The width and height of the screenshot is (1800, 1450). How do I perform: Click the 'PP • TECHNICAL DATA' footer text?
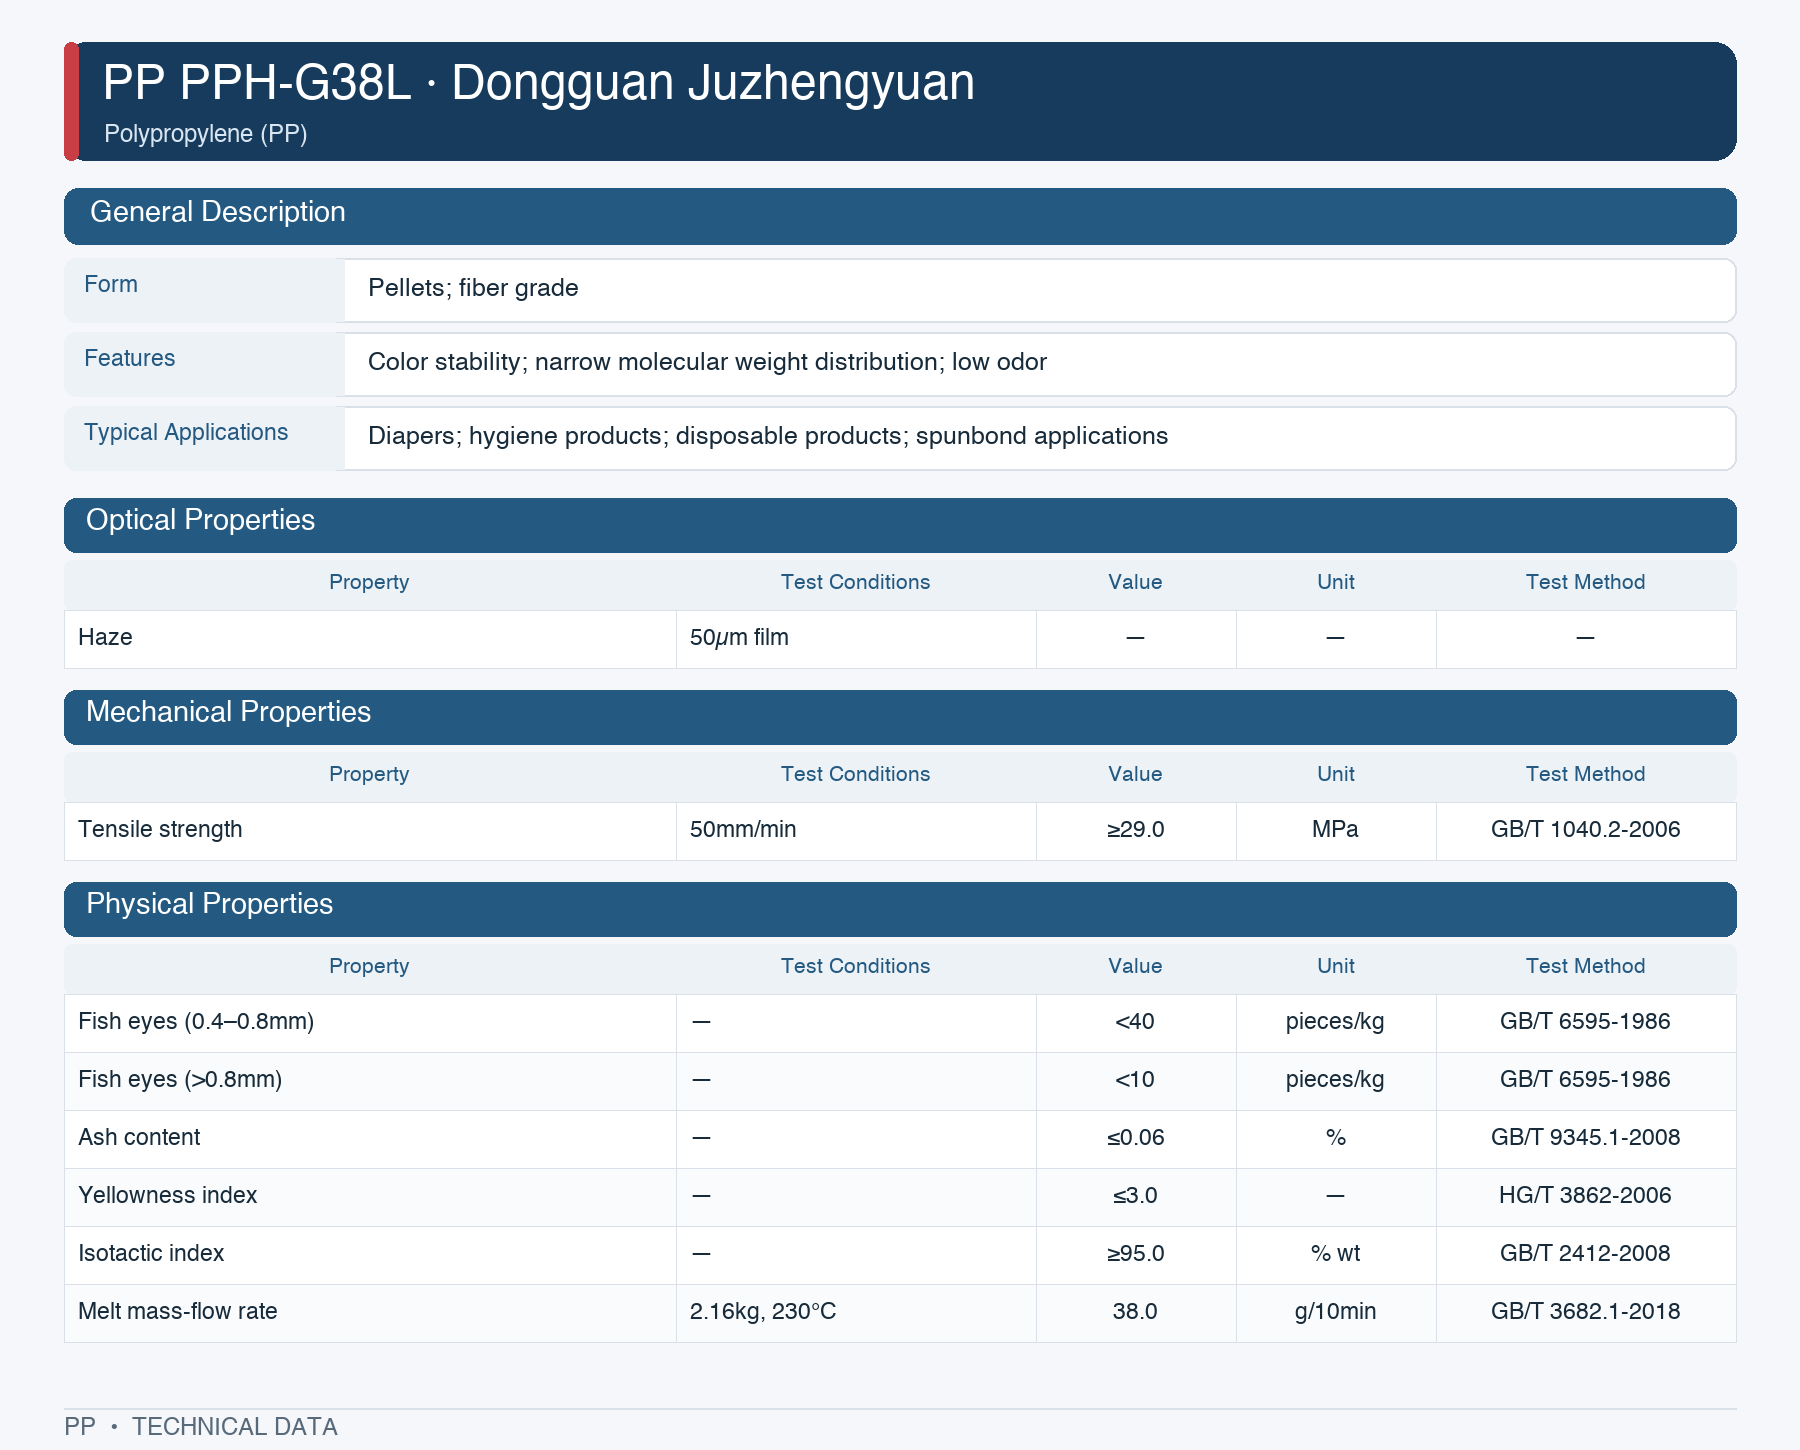(x=201, y=1427)
